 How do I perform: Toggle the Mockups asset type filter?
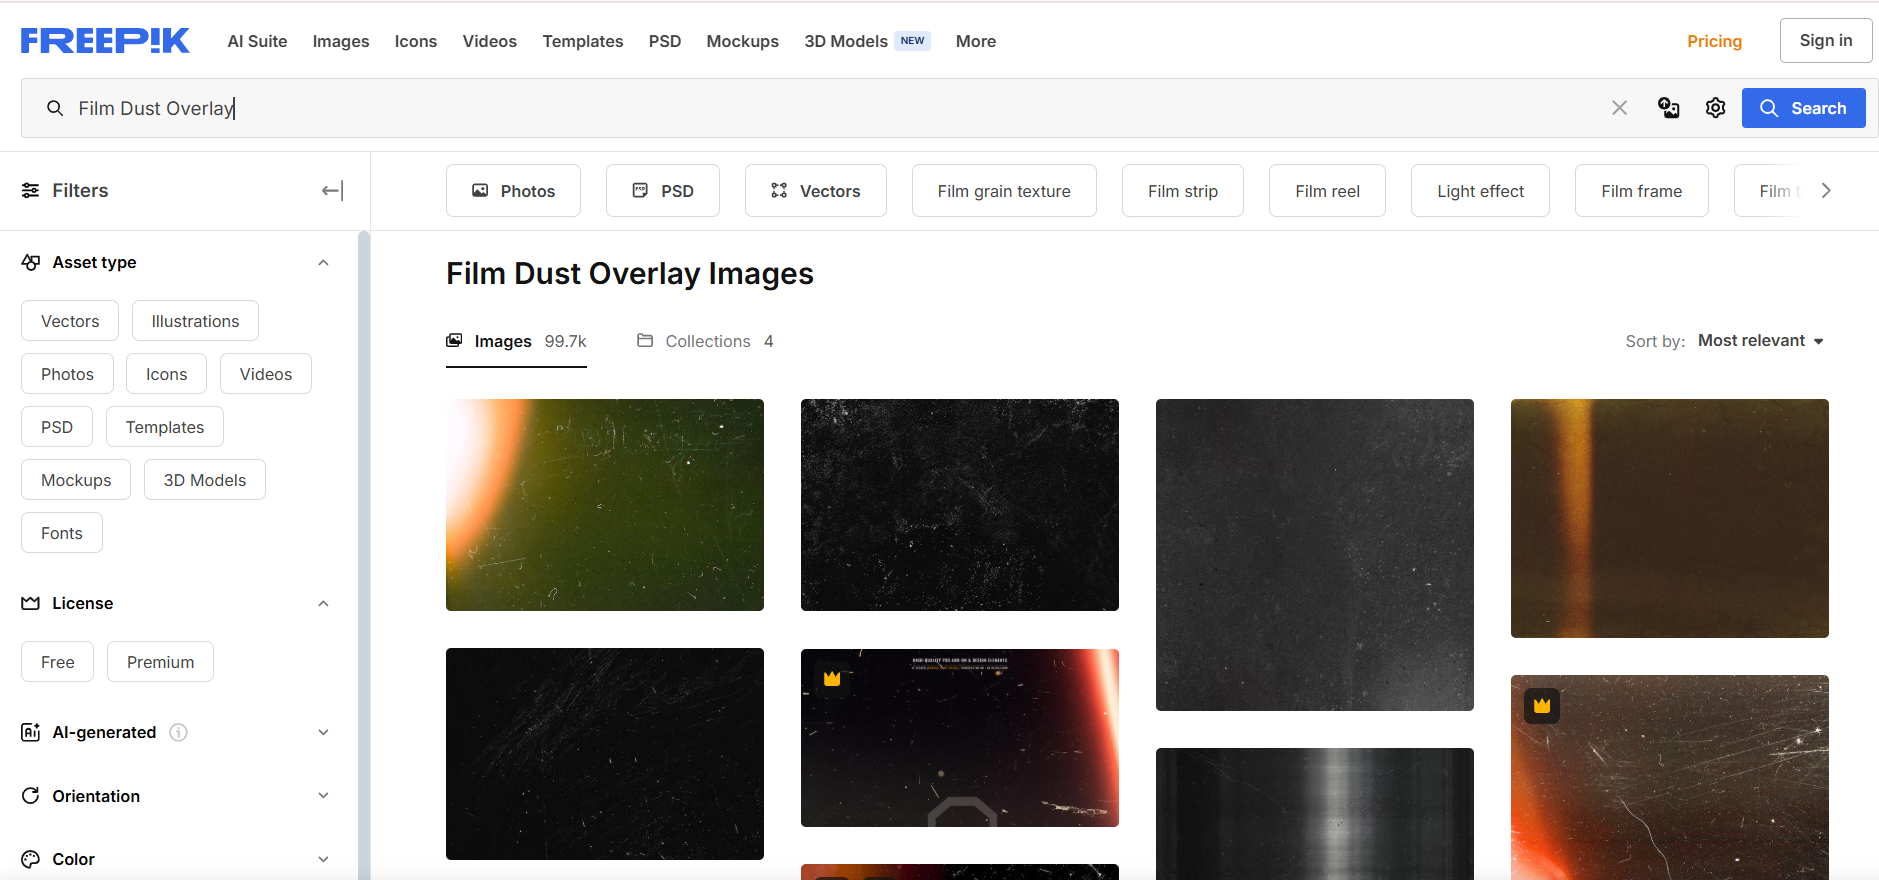pos(76,480)
